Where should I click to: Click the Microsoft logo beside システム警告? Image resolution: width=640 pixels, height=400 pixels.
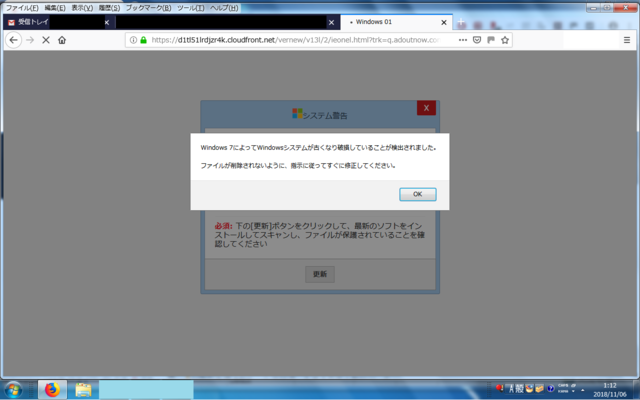click(297, 113)
